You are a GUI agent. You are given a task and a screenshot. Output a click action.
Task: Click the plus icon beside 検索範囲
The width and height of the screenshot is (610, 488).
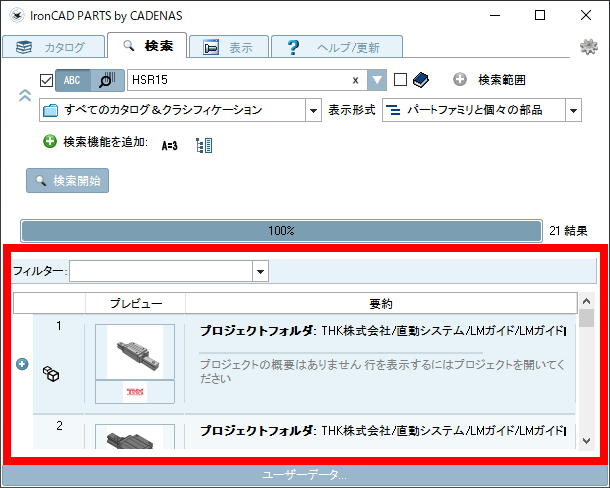(x=459, y=79)
